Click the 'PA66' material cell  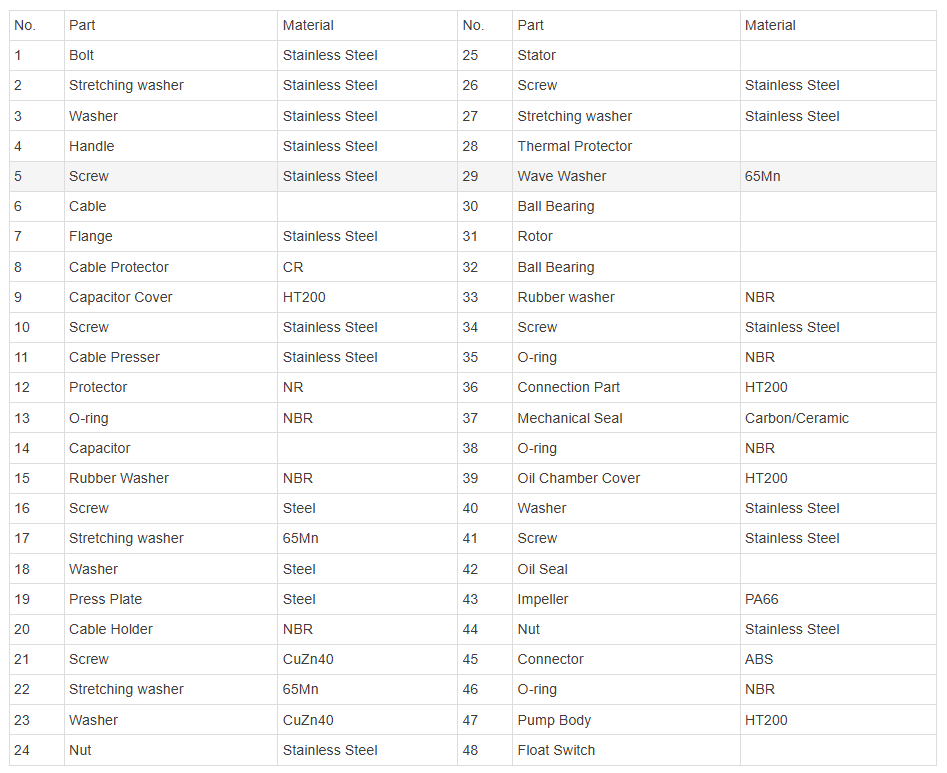(x=838, y=599)
